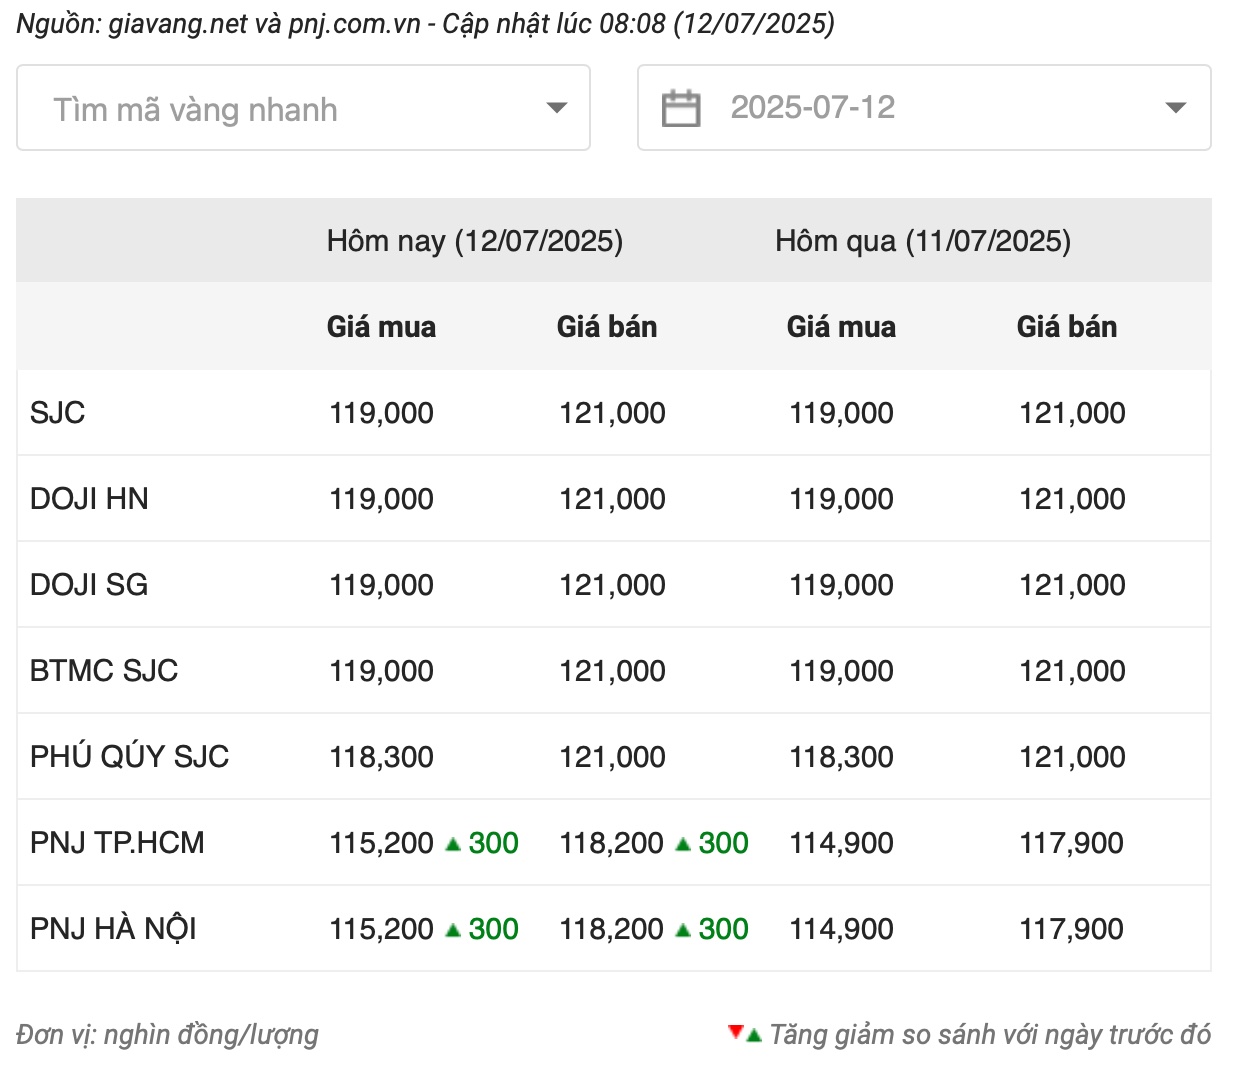The image size is (1238, 1072).
Task: Click the date text 2025-07-12
Action: [x=812, y=108]
